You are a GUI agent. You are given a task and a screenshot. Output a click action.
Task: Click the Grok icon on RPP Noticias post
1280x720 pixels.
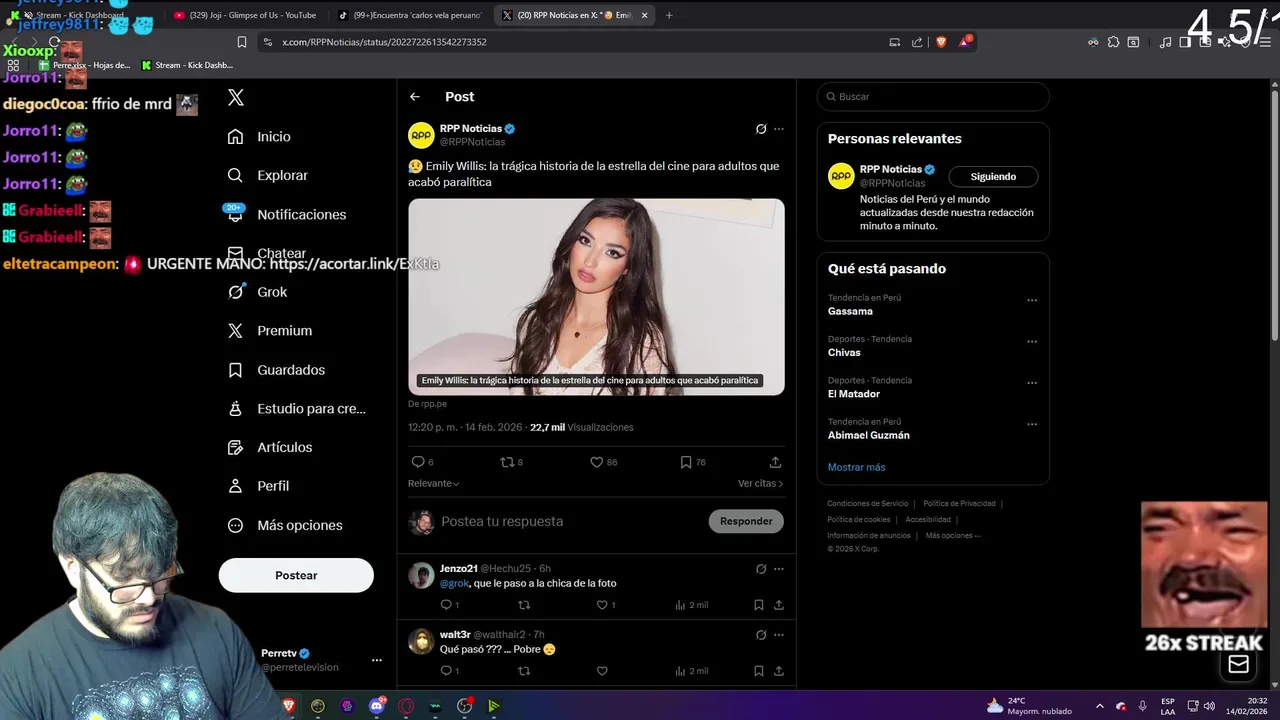click(761, 129)
